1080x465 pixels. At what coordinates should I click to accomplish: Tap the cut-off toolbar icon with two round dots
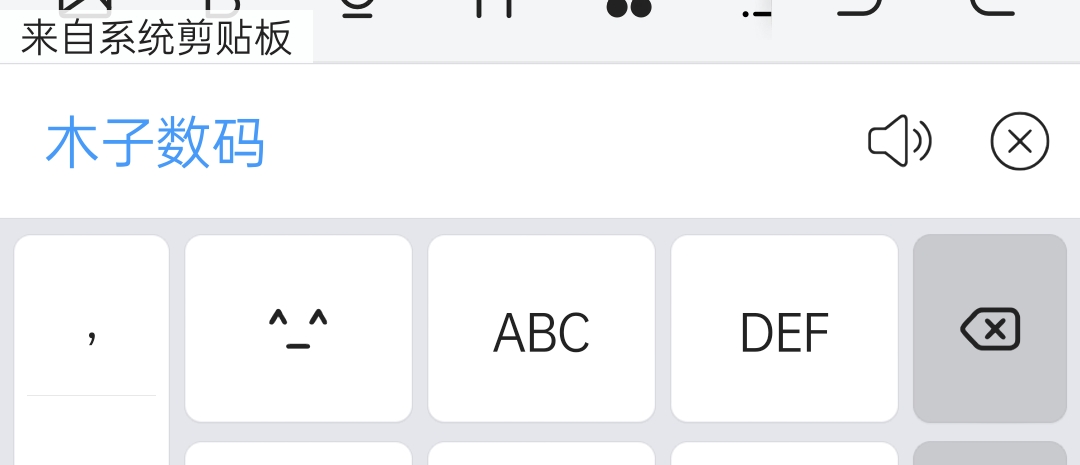(x=629, y=8)
